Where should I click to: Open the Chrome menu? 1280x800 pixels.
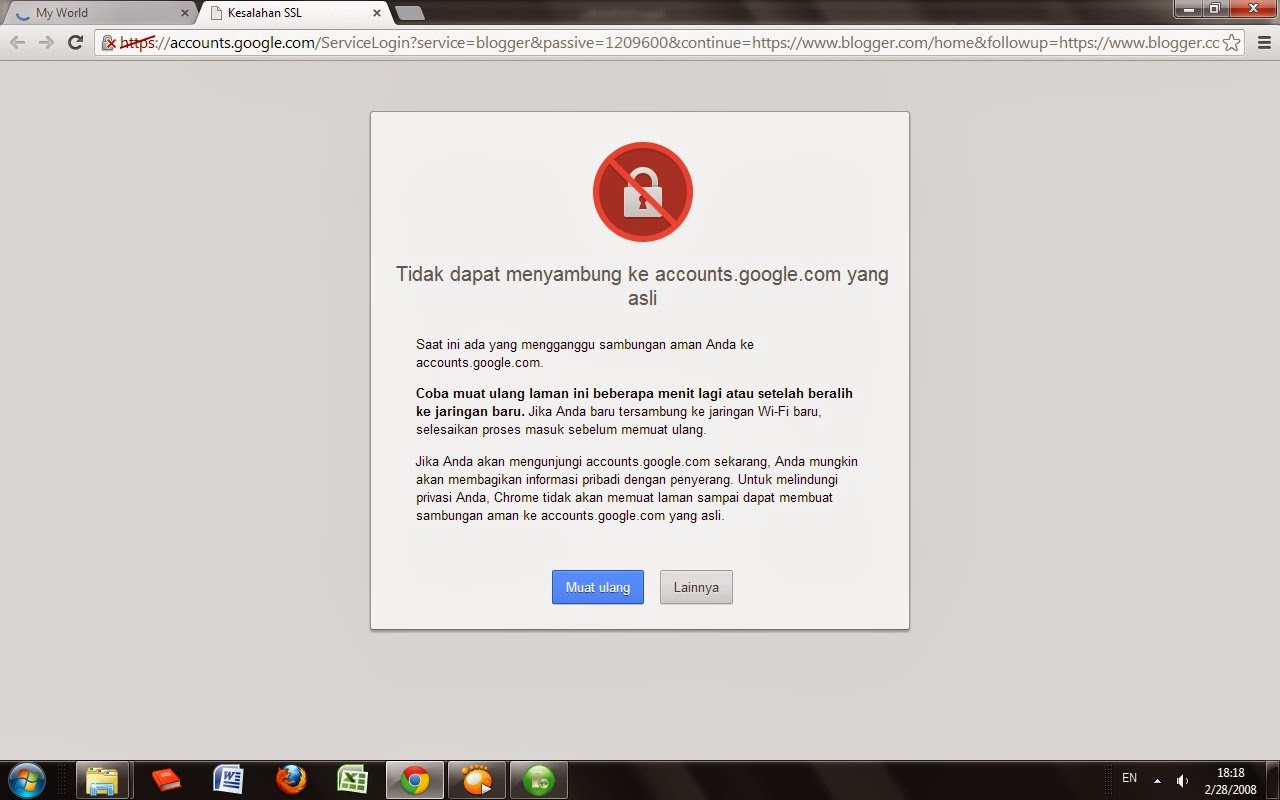pyautogui.click(x=1262, y=42)
